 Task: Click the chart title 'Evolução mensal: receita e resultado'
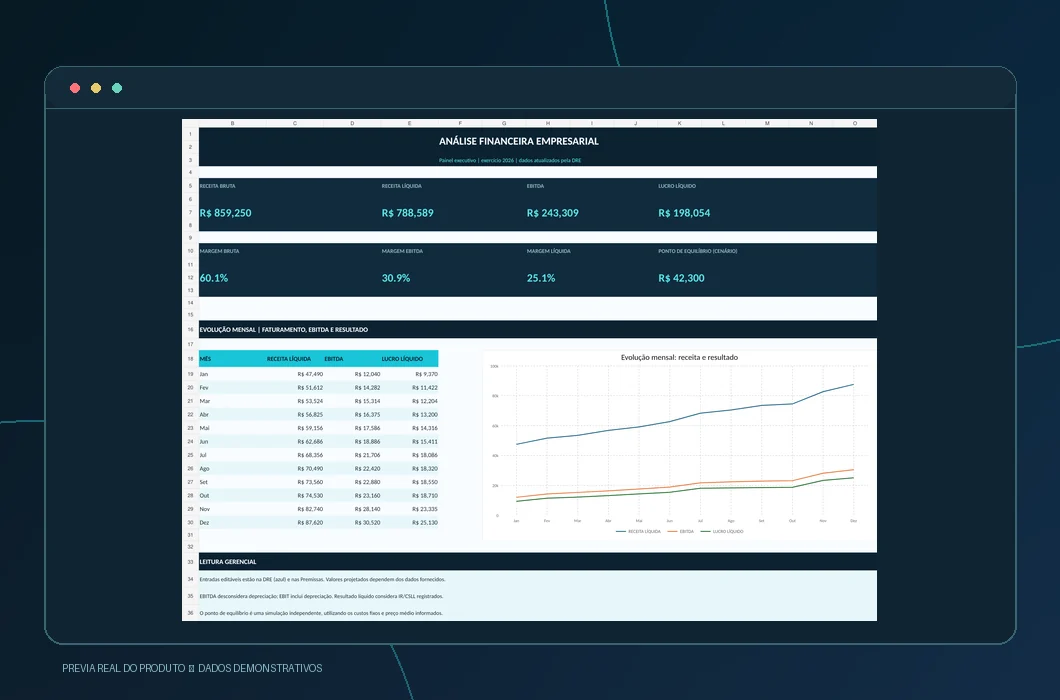coord(679,357)
